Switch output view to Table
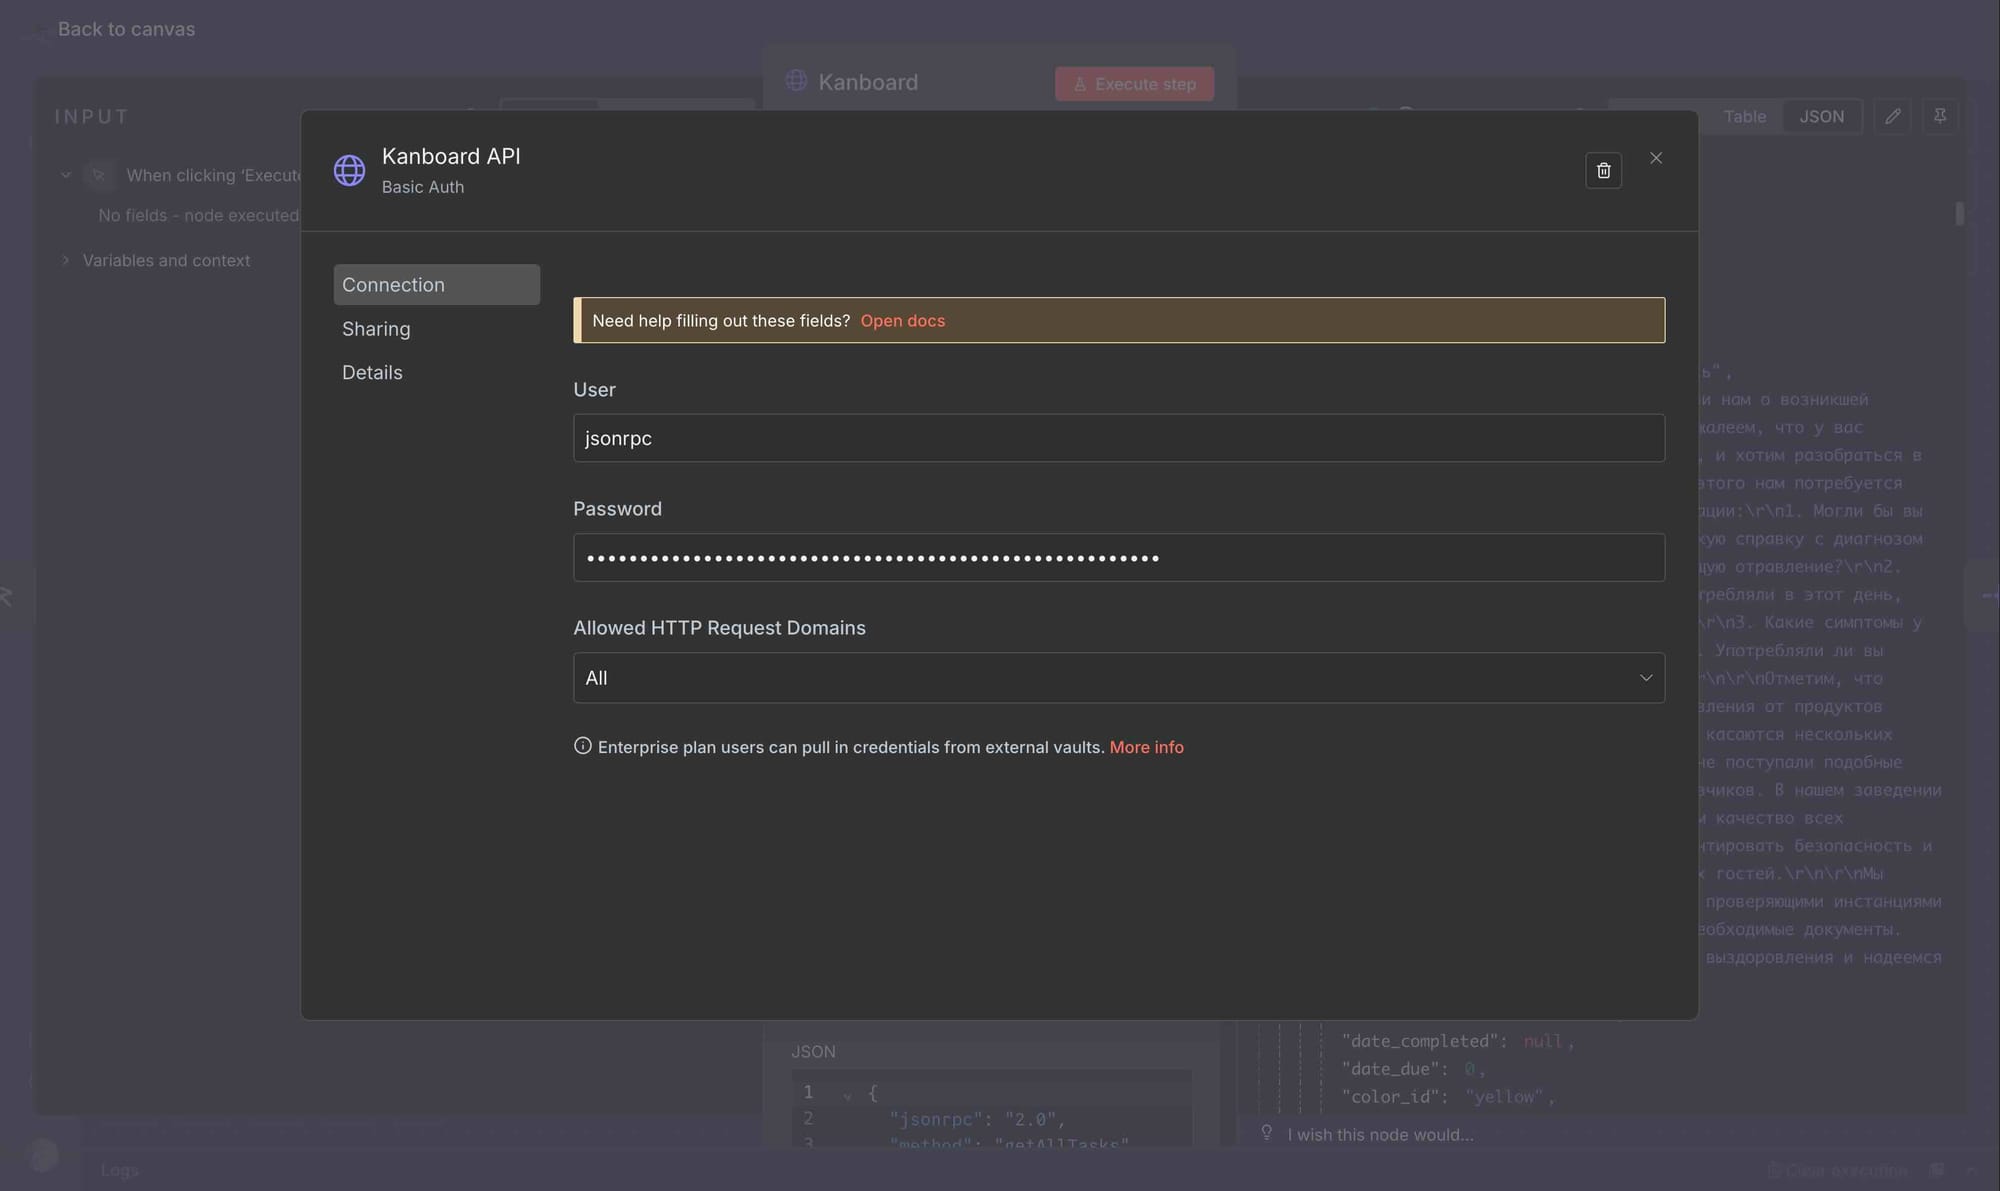 [x=1744, y=116]
